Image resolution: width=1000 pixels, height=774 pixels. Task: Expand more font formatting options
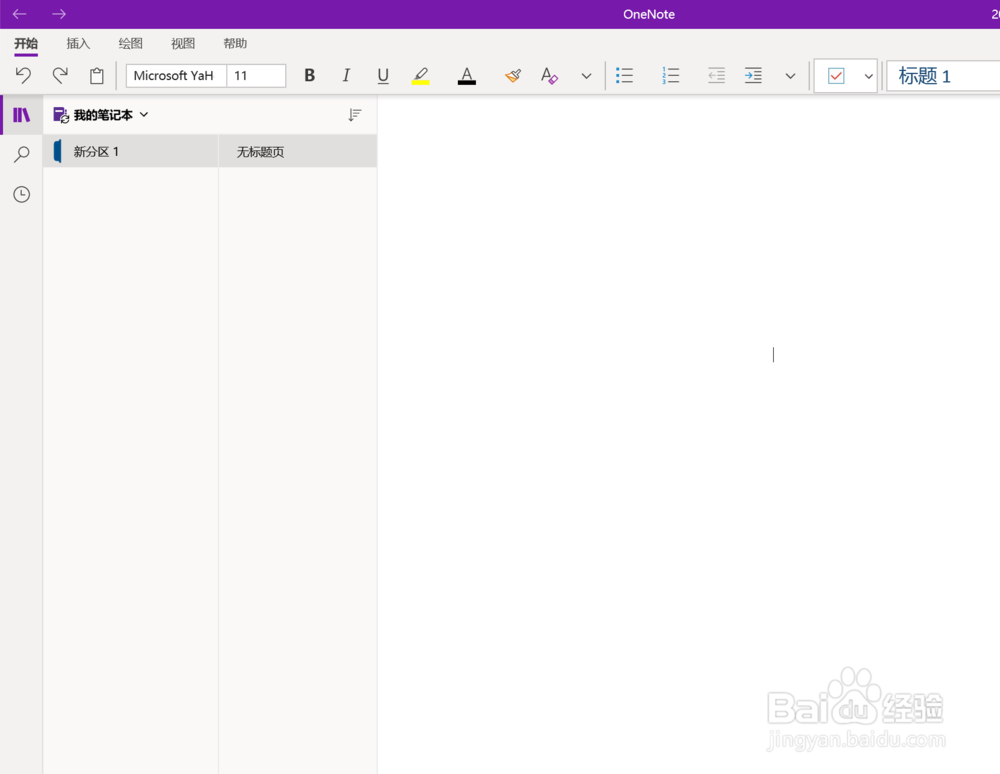point(586,76)
